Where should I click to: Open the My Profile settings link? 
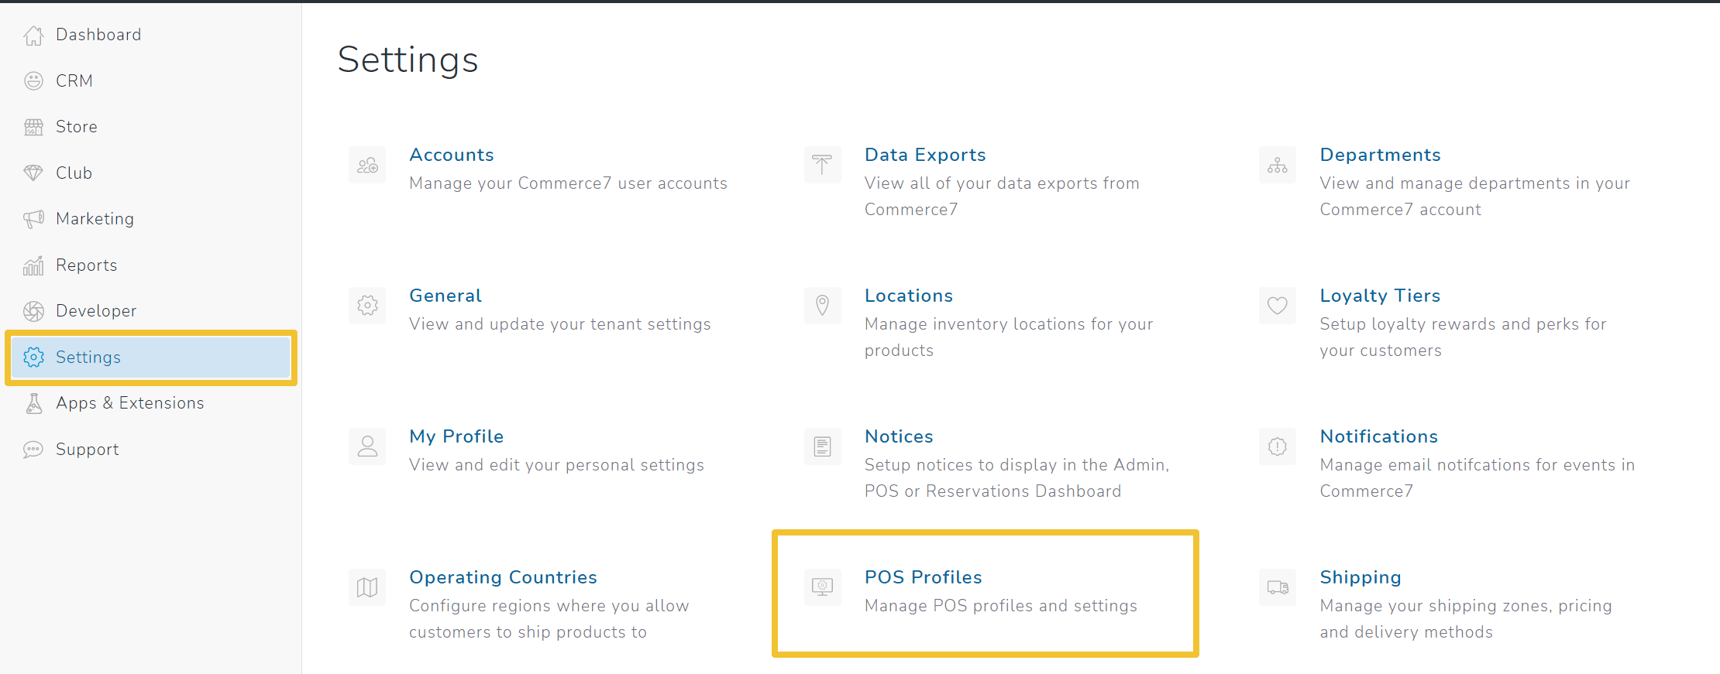pos(456,437)
